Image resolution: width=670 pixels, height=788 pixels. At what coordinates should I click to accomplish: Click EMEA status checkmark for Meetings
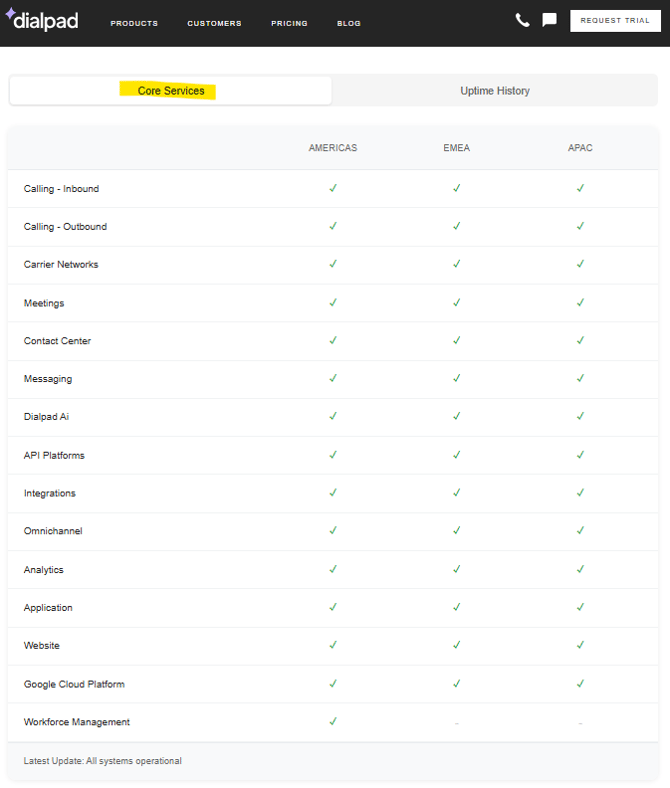click(x=456, y=302)
